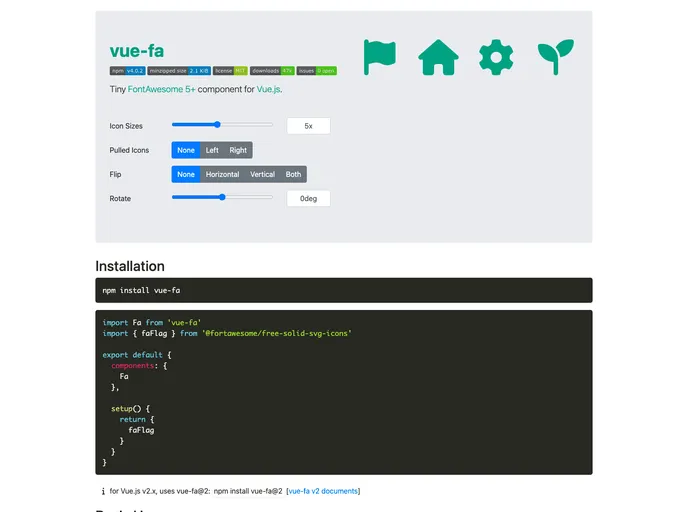Click the home icon
688x512 pixels.
[x=438, y=57]
